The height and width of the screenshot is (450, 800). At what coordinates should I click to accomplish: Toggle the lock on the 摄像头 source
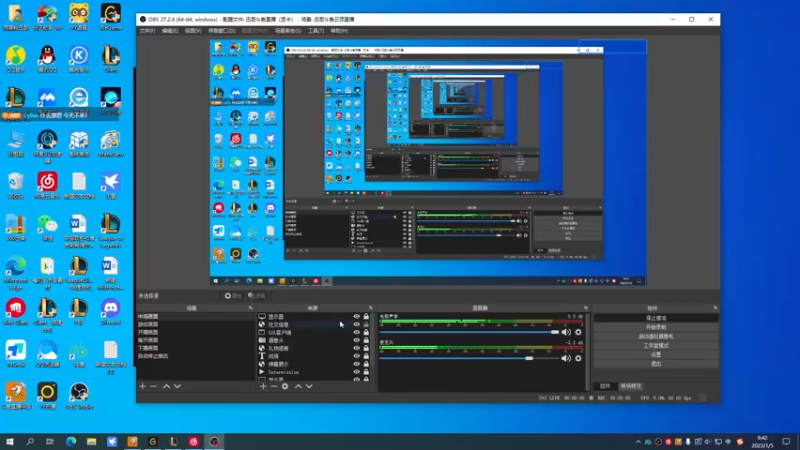[x=366, y=340]
